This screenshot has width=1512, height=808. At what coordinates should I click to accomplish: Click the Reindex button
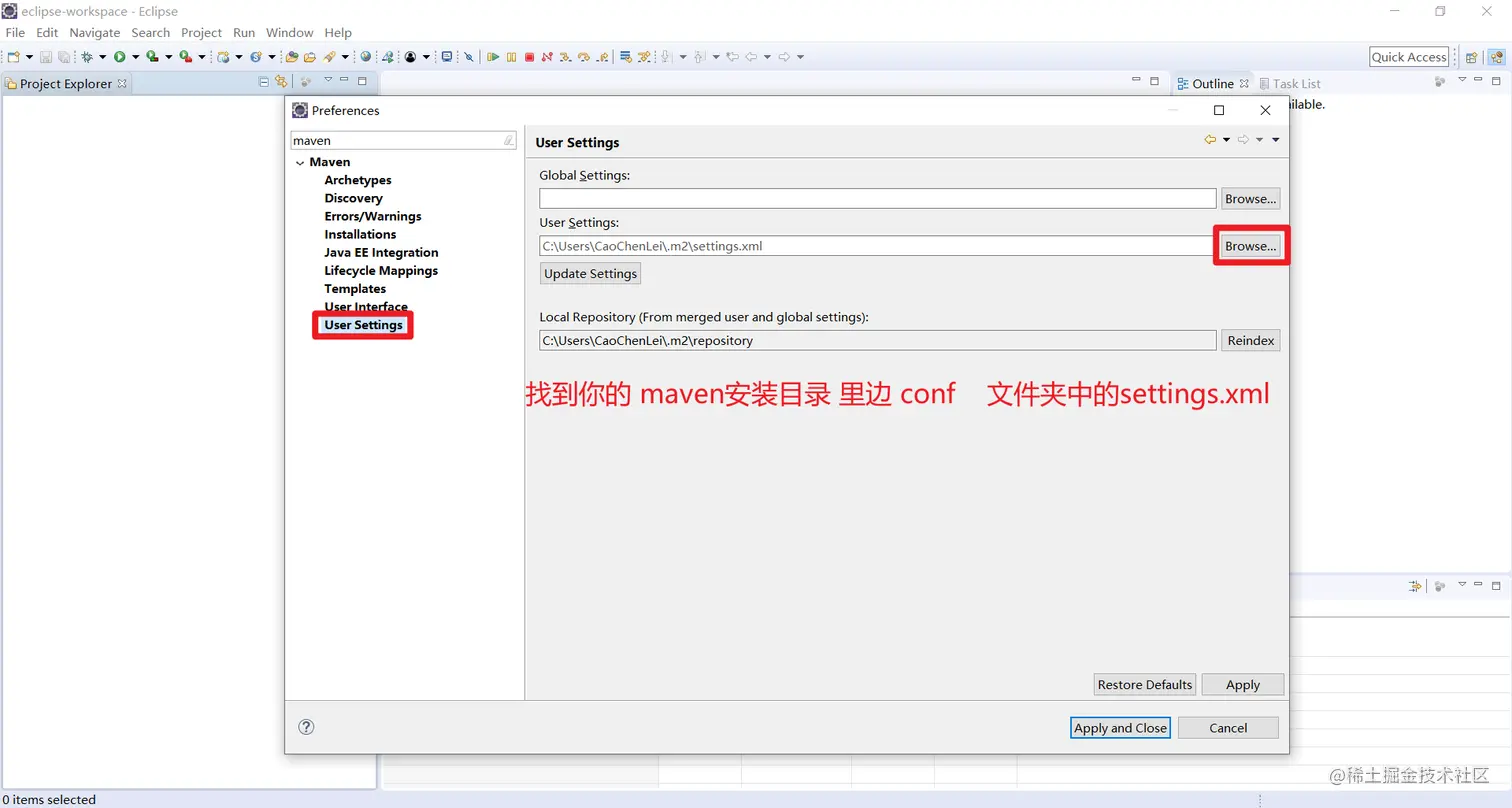point(1250,341)
